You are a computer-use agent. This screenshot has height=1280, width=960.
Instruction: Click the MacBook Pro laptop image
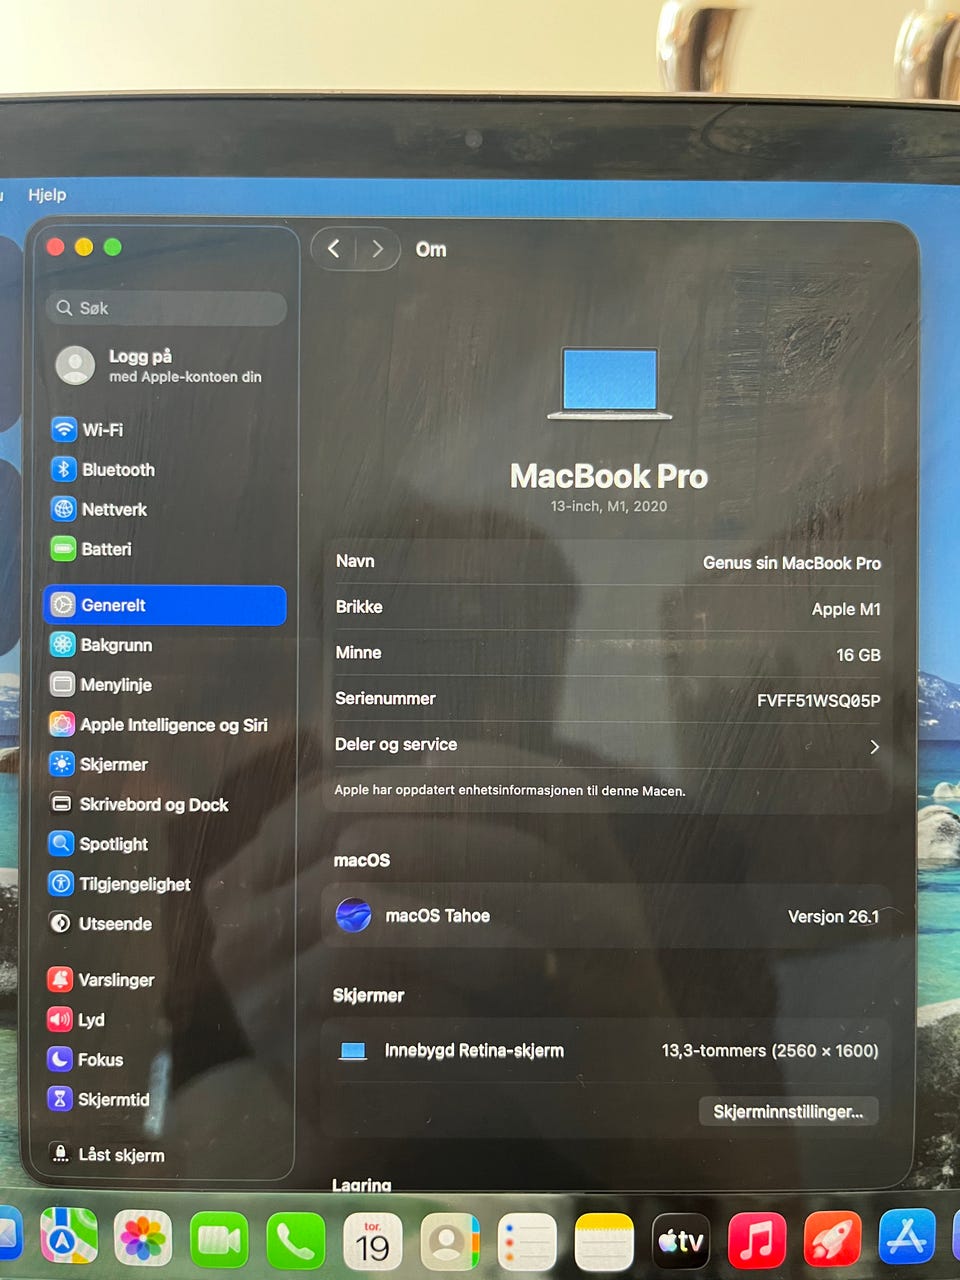(610, 383)
